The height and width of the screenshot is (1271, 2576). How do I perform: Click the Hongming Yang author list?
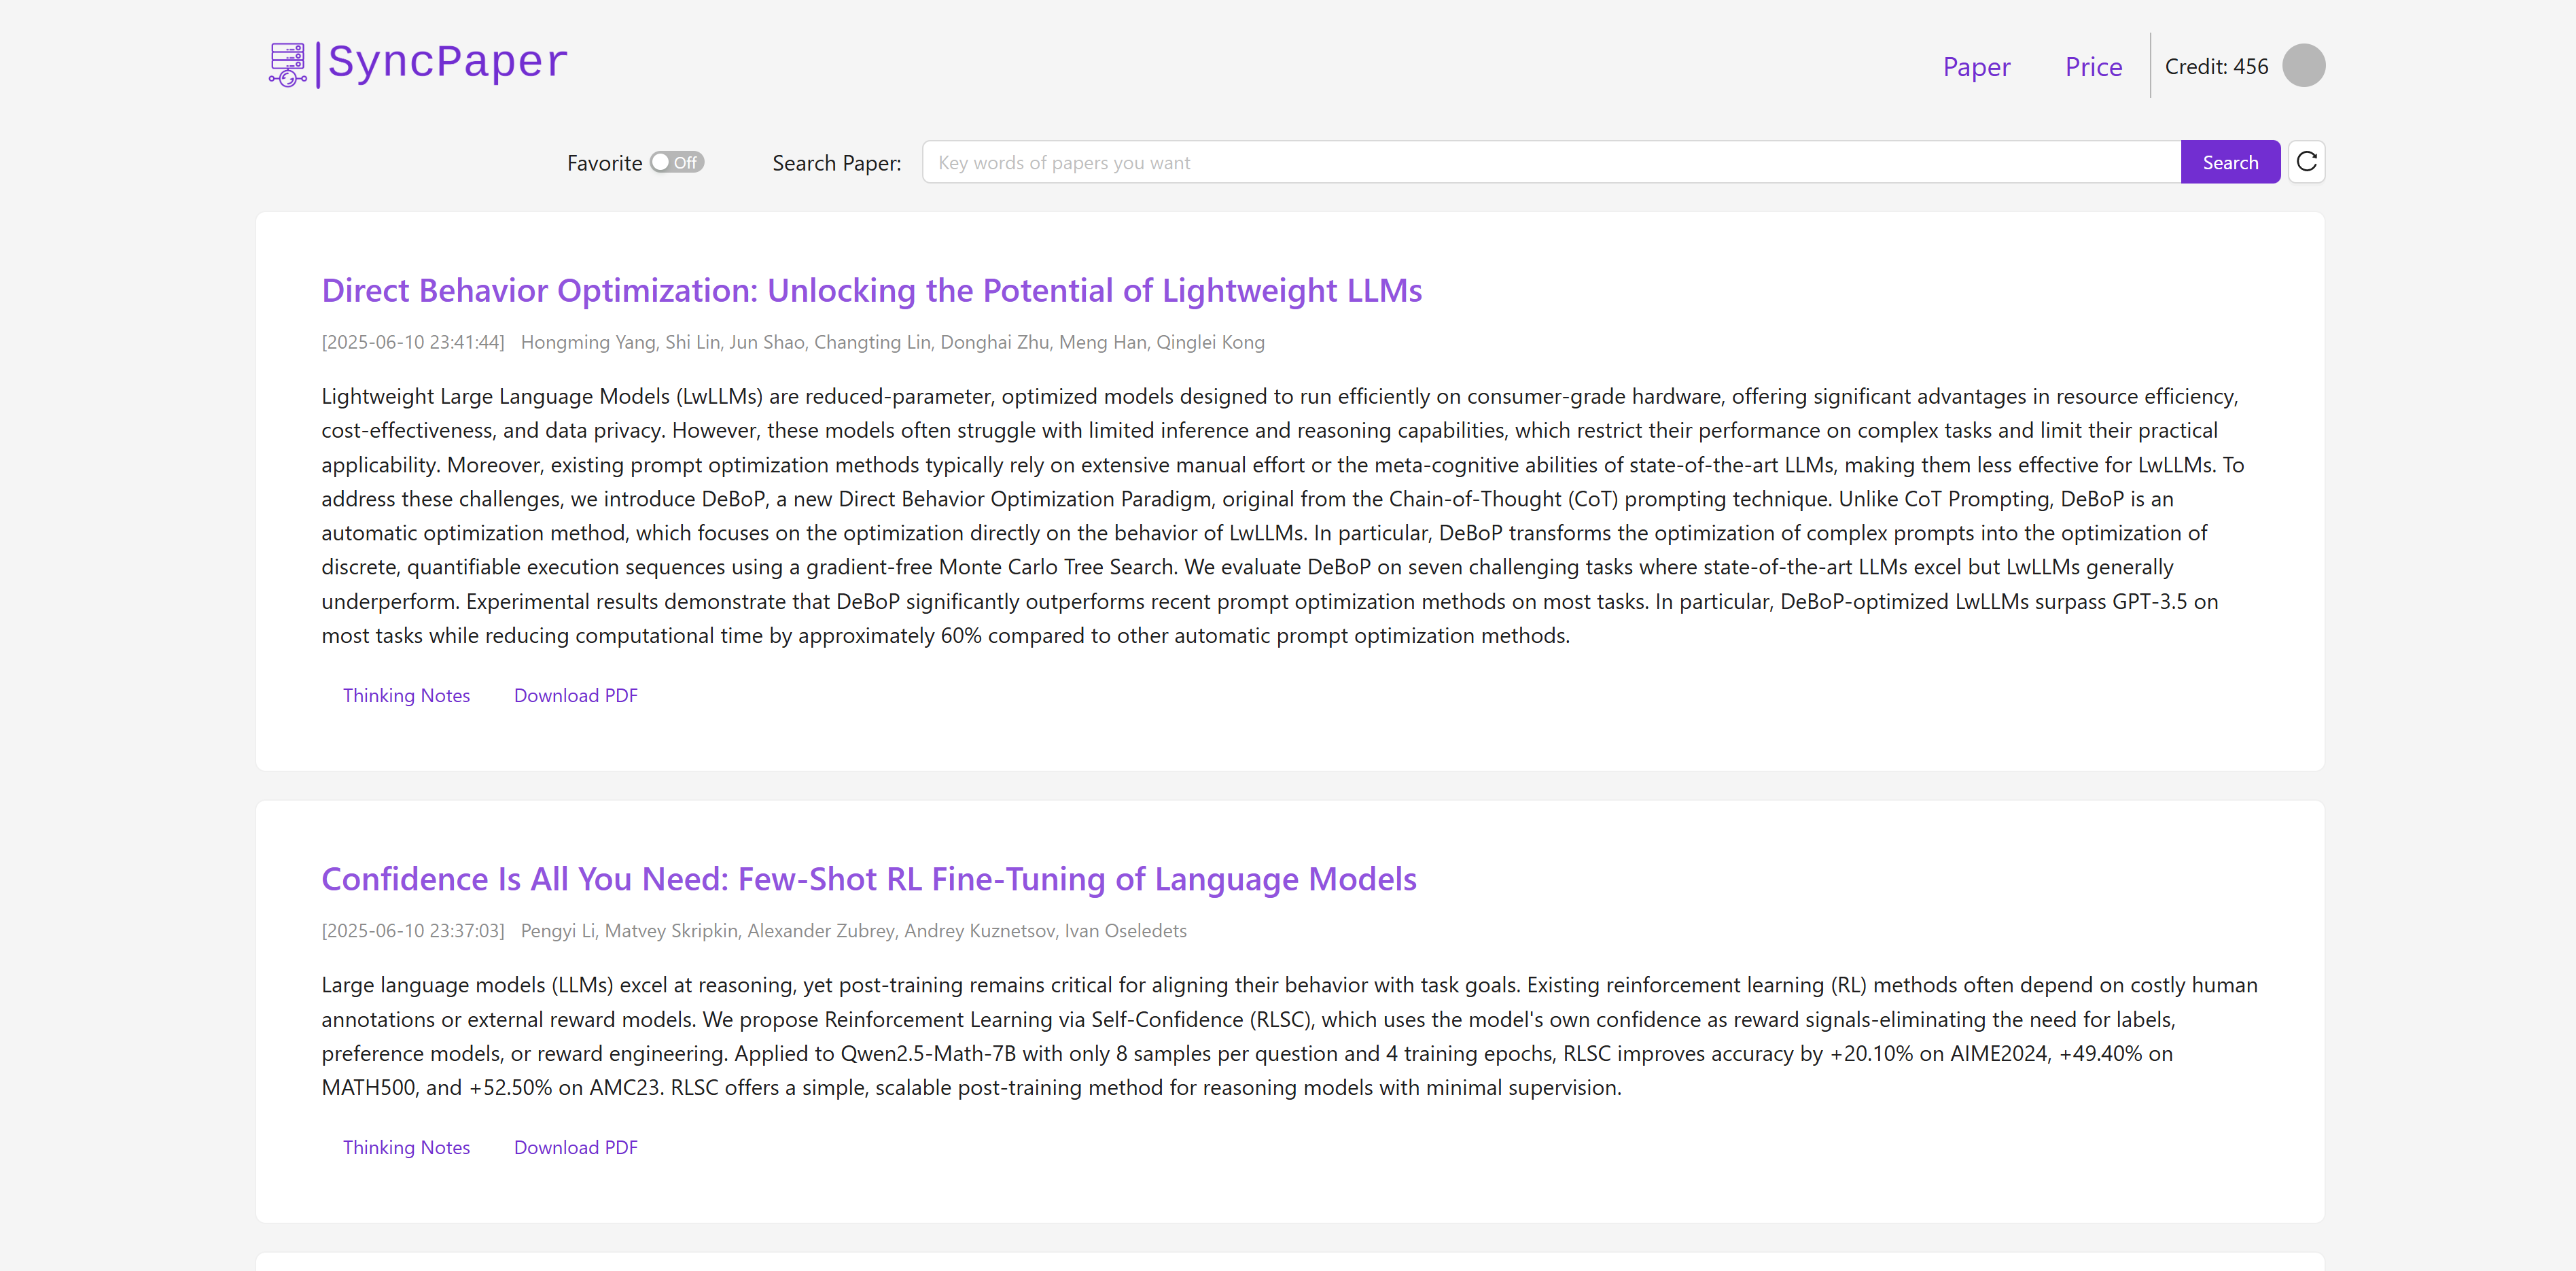(x=892, y=342)
